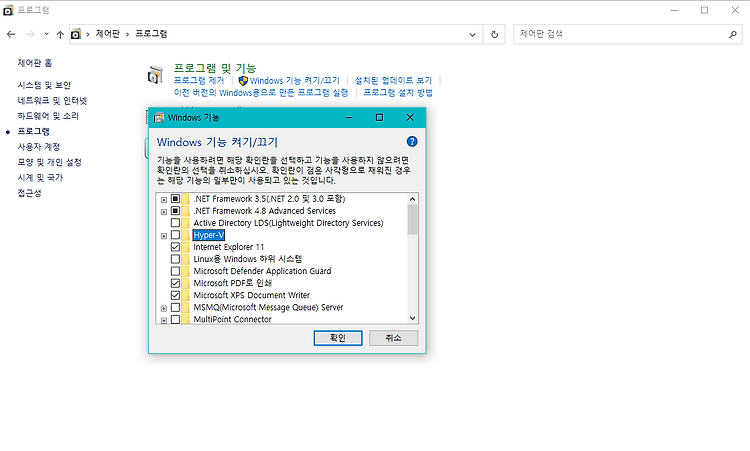Maximize the Windows 기능 dialog
The image size is (750, 451).
[379, 118]
